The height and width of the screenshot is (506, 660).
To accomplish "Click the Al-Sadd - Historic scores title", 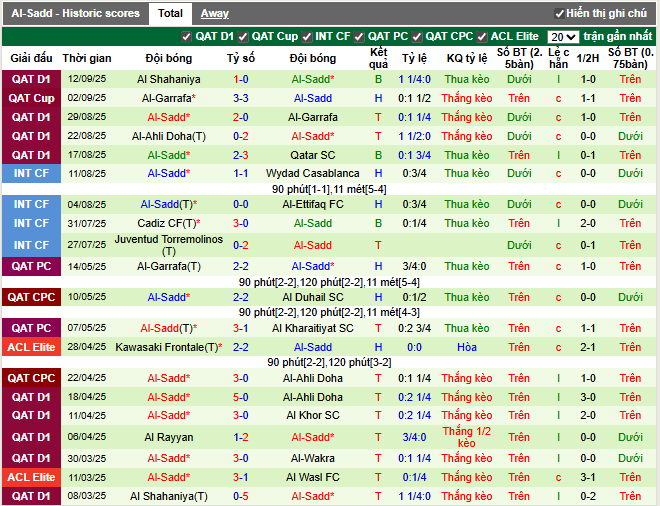I will 75,13.
